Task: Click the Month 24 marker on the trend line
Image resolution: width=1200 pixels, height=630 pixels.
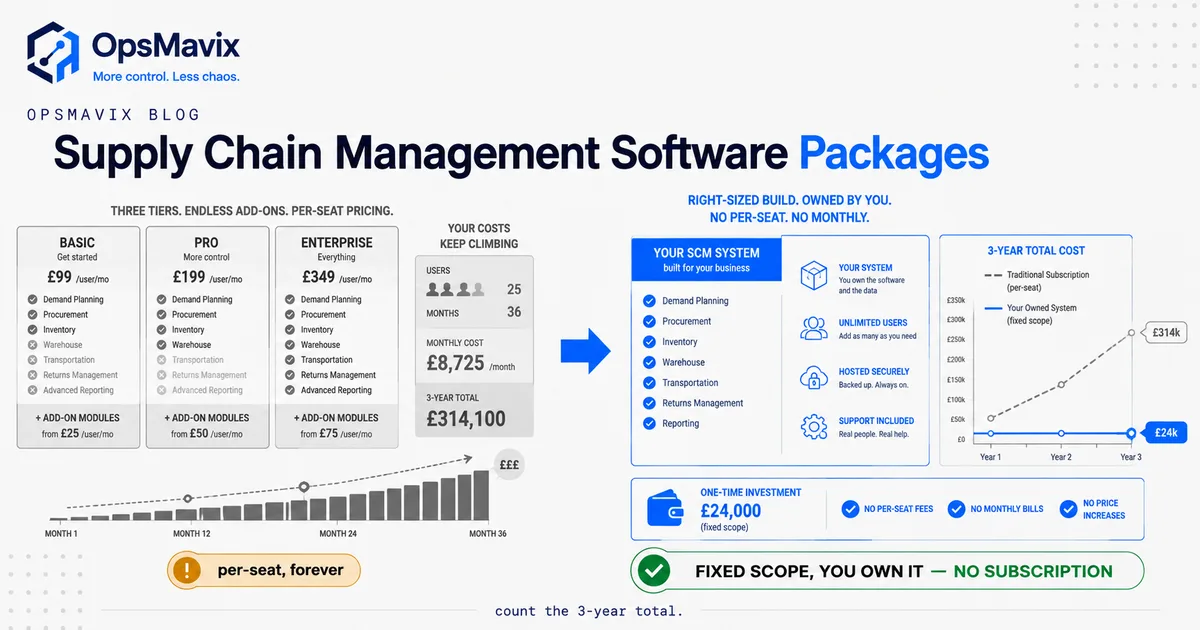Action: click(304, 487)
